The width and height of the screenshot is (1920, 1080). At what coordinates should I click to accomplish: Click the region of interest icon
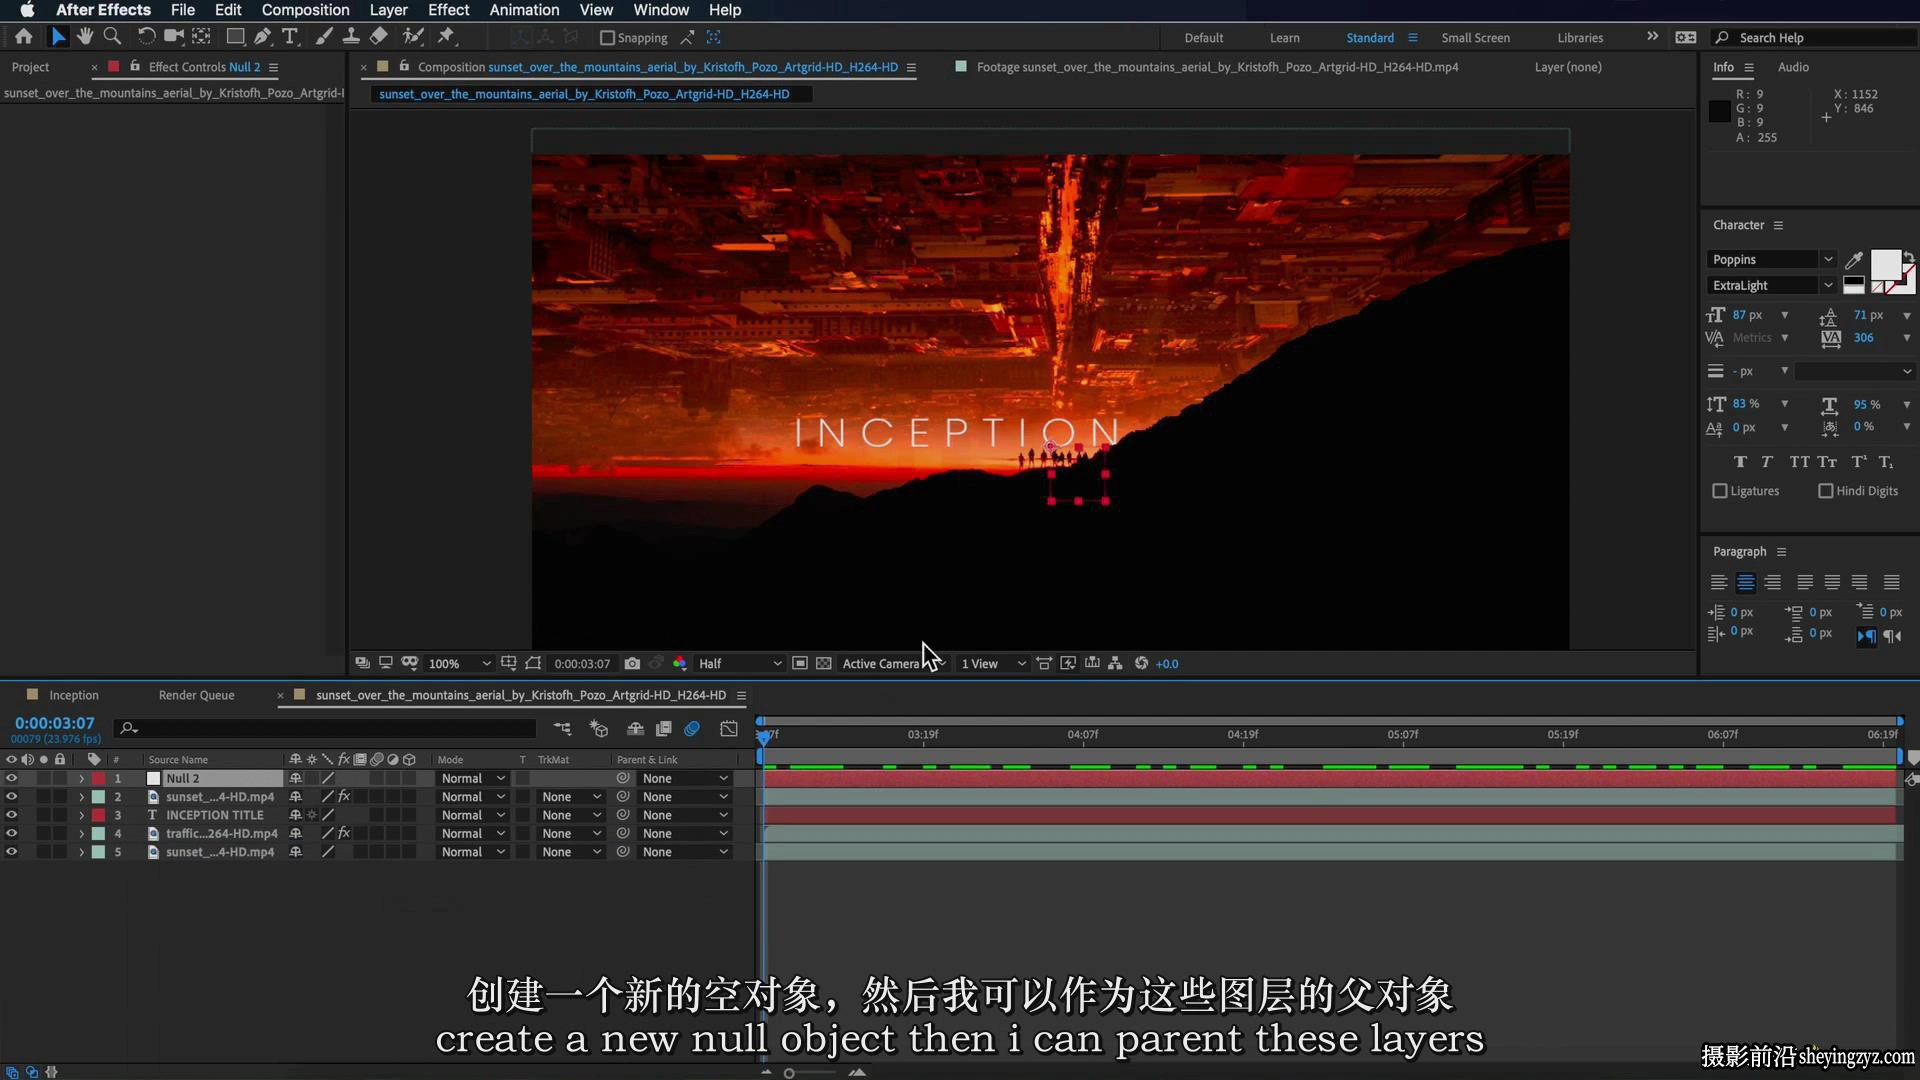[x=799, y=663]
